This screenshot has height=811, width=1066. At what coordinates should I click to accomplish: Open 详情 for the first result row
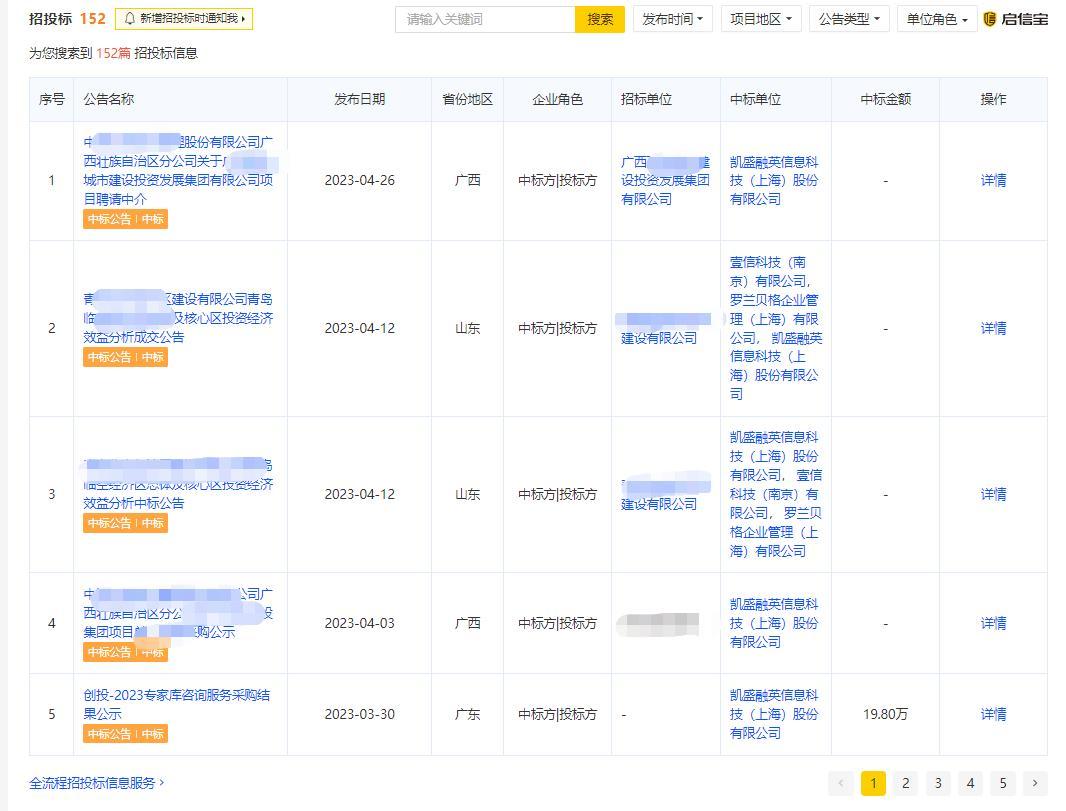coord(991,180)
